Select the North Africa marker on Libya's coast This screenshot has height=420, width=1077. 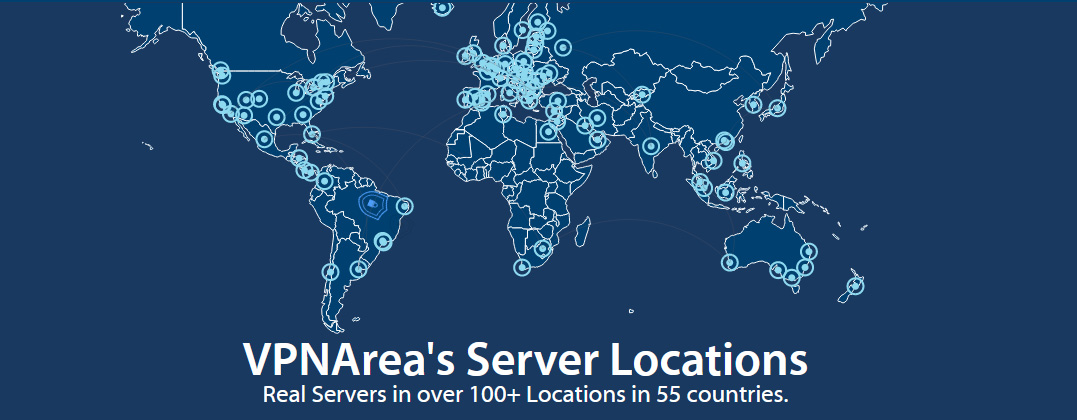click(503, 114)
